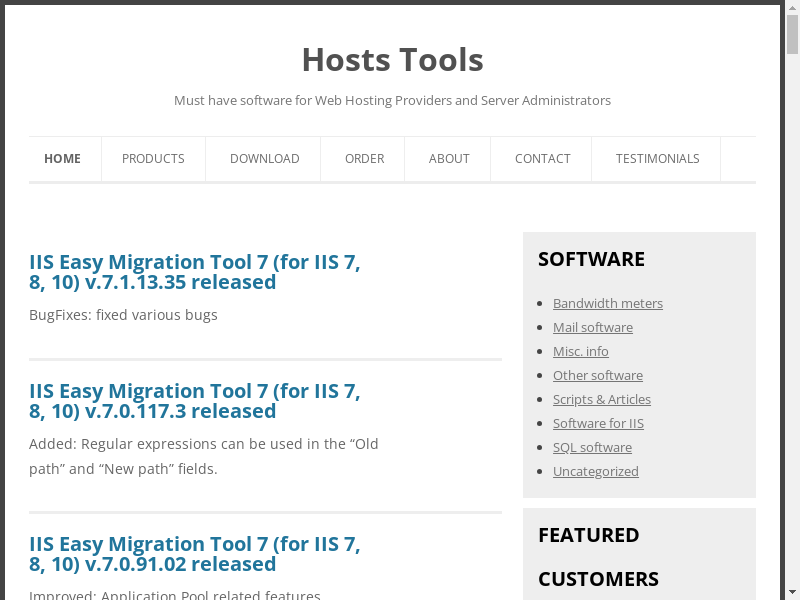
Task: Browse the Bandwidth meters category
Action: coord(607,303)
